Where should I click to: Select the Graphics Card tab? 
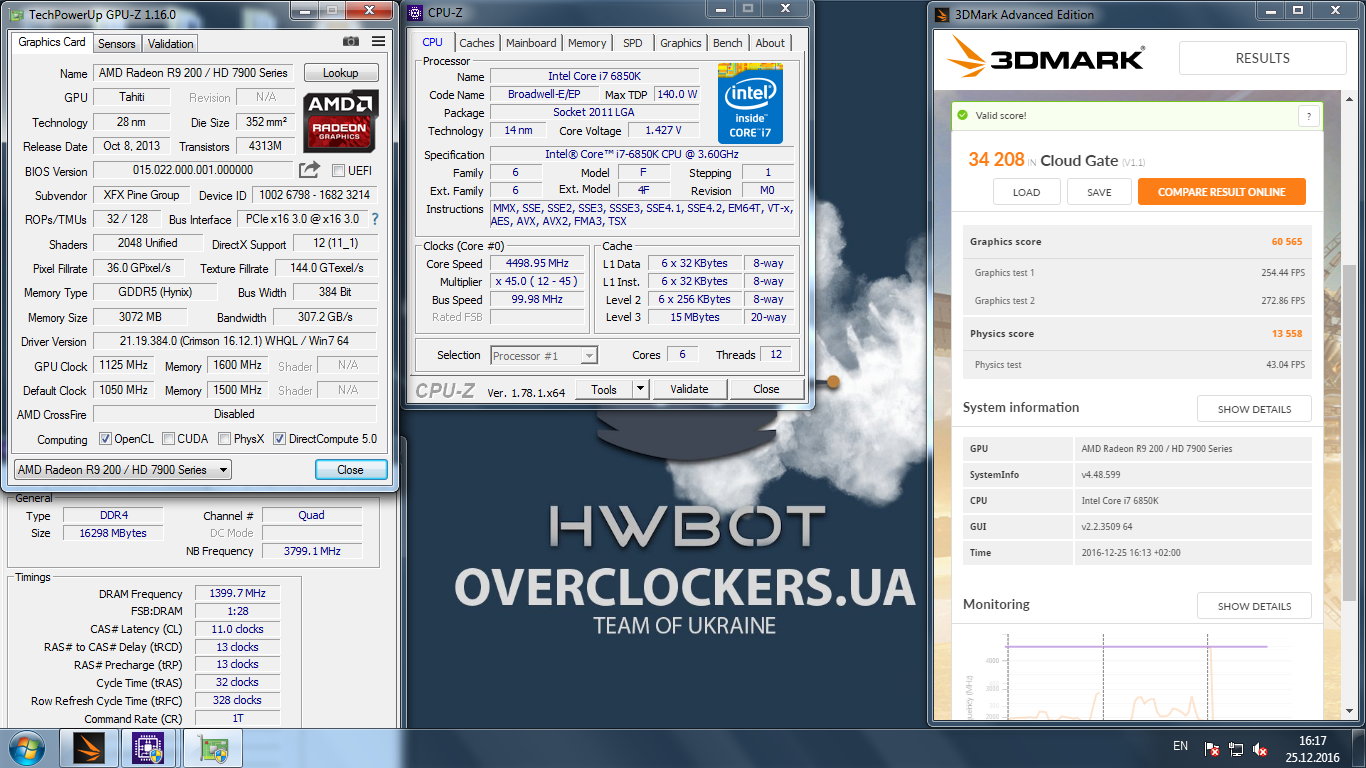coord(52,42)
